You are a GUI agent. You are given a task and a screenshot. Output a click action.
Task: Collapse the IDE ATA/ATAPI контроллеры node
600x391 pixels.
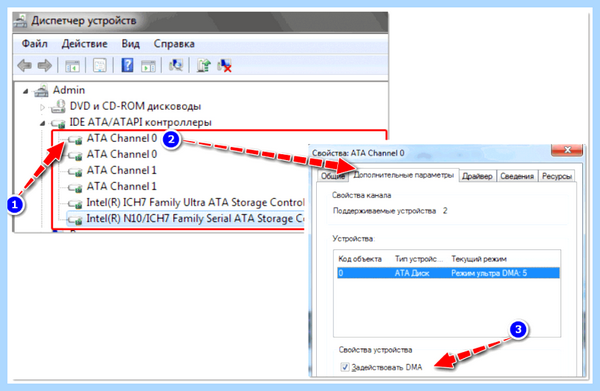click(x=42, y=123)
